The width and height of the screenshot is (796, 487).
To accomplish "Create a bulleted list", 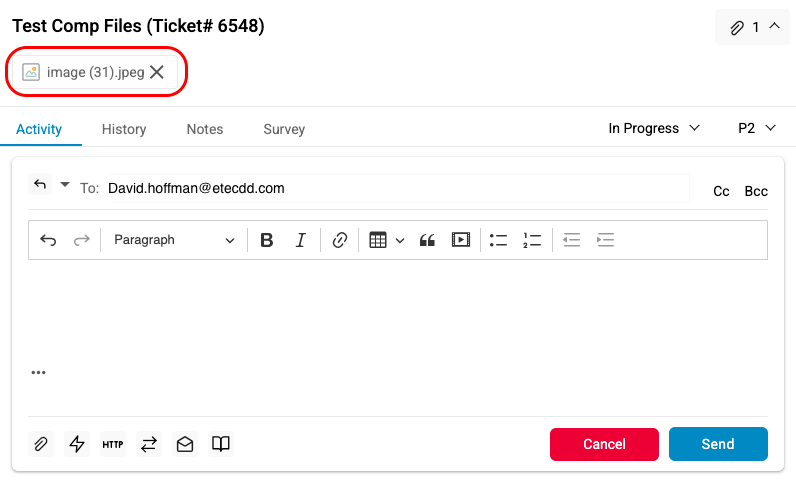I will 498,240.
